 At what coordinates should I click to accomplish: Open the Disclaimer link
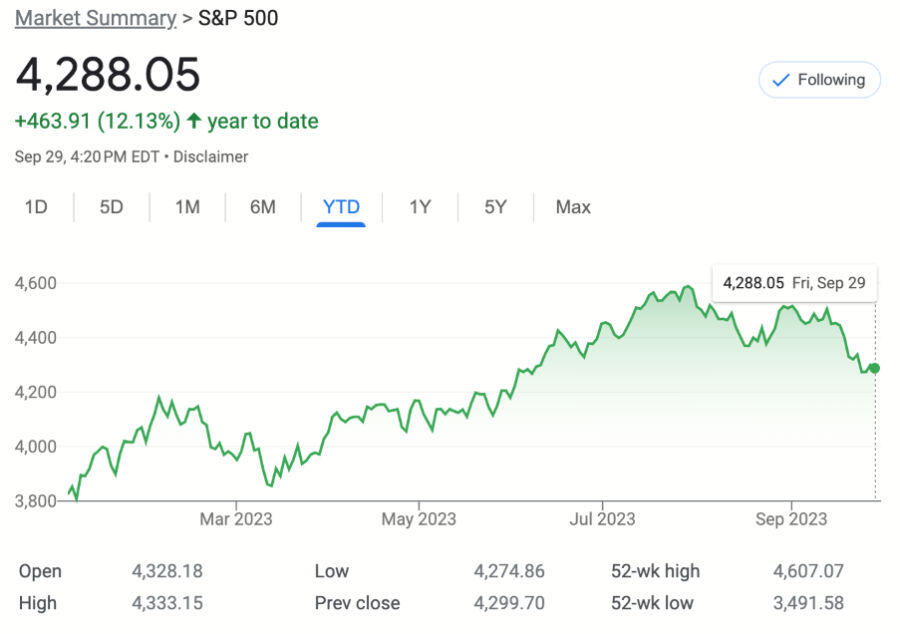pyautogui.click(x=211, y=157)
